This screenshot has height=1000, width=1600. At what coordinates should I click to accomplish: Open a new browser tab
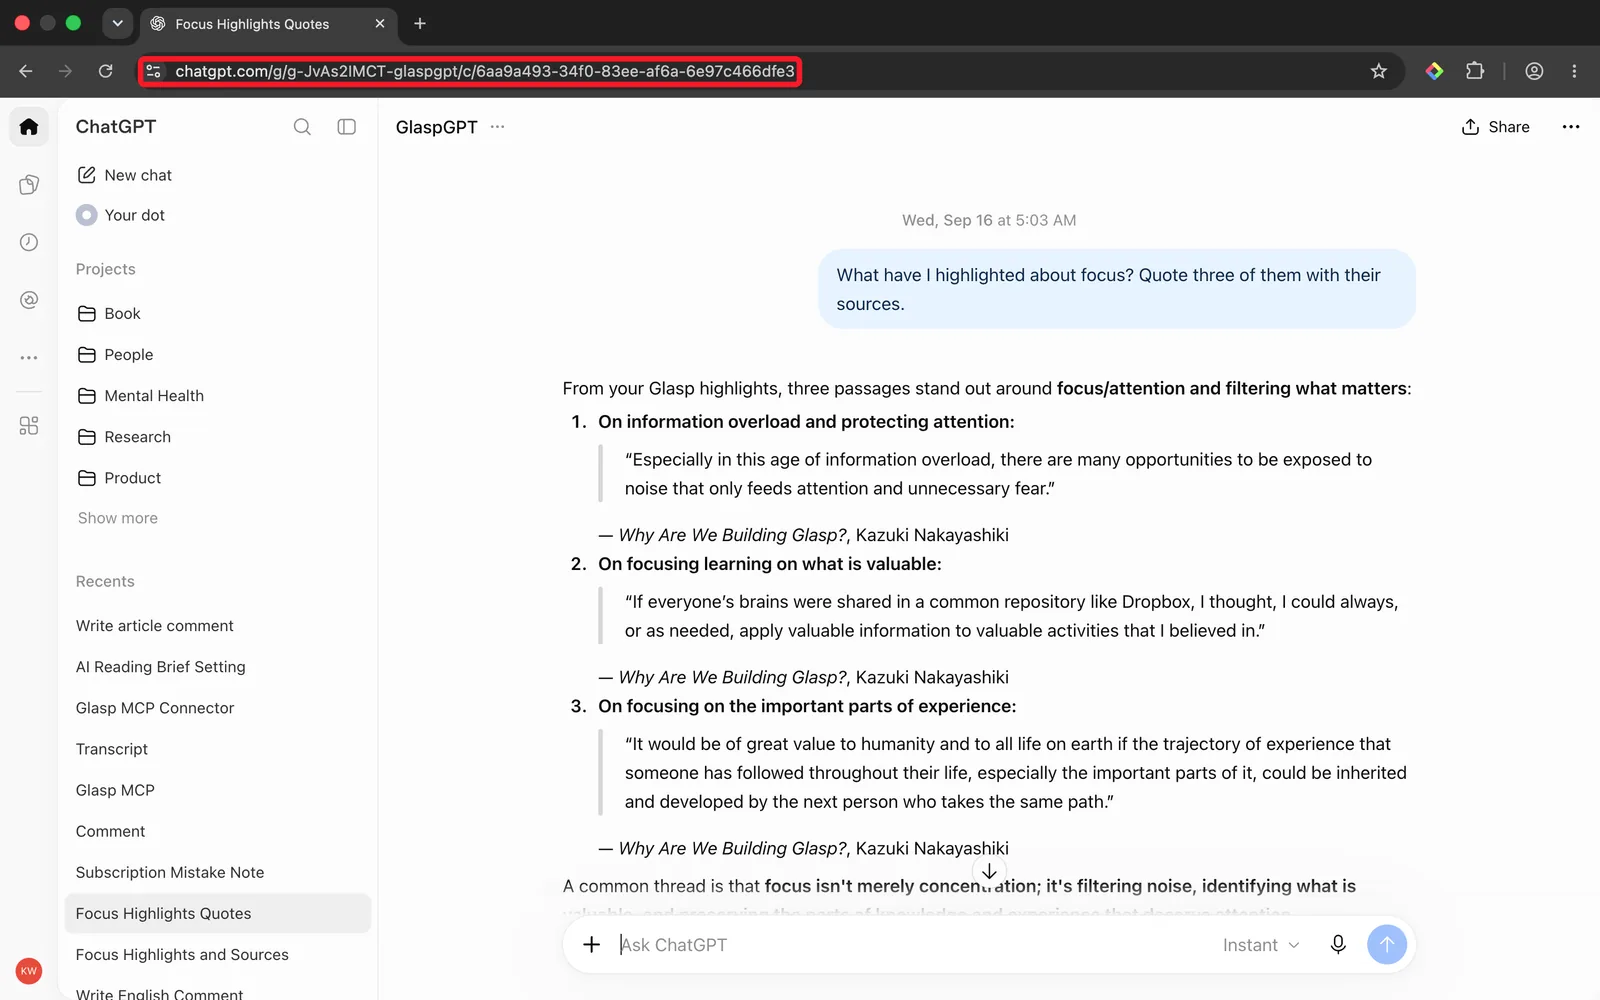(x=420, y=23)
